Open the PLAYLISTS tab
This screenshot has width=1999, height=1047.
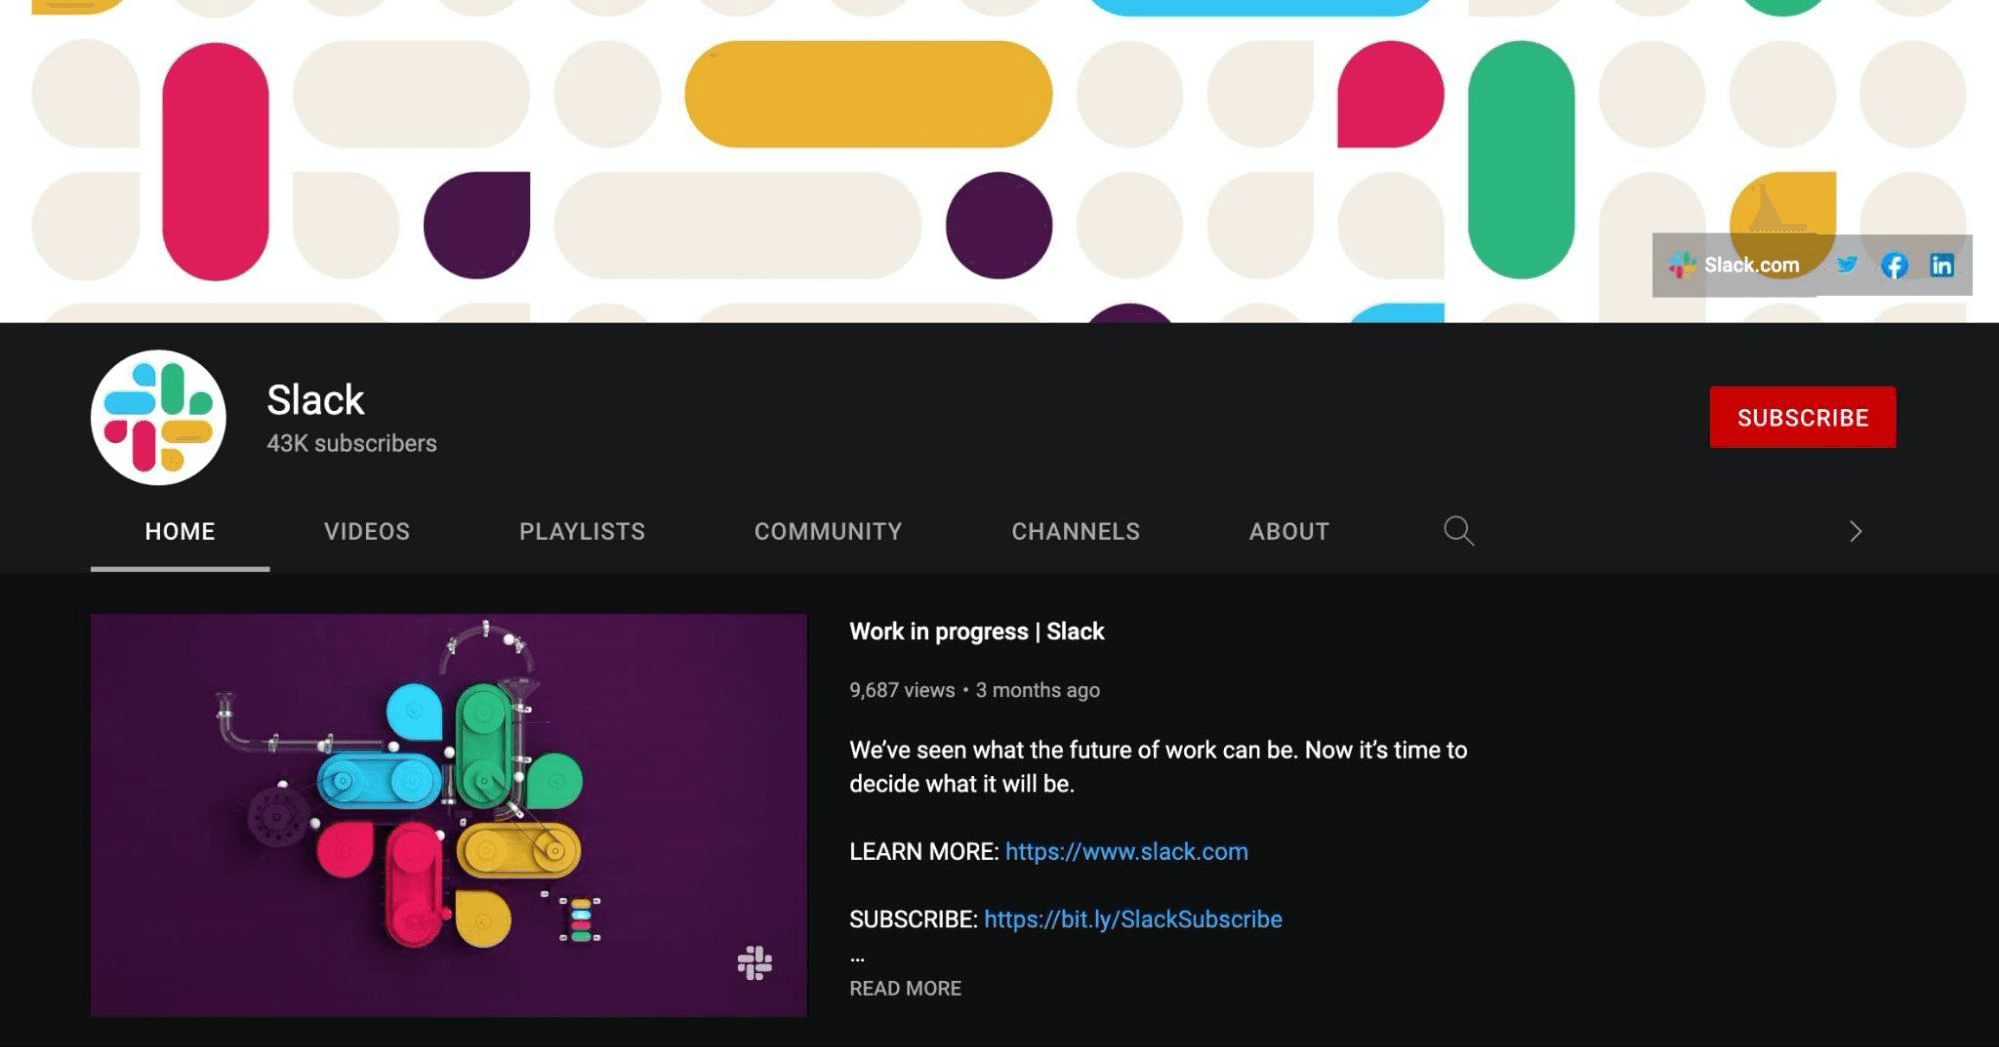point(582,531)
